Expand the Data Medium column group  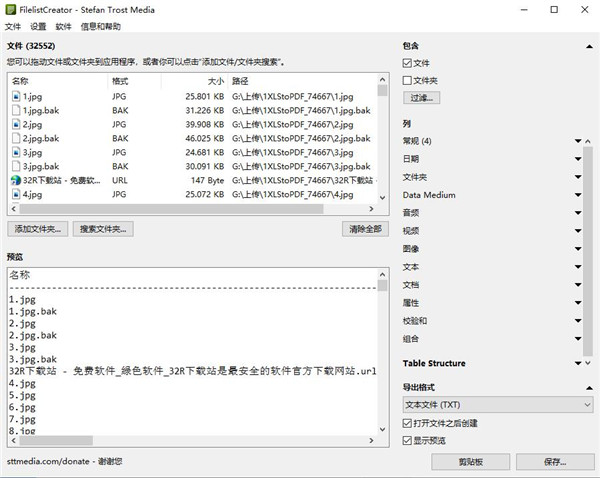[x=578, y=194]
